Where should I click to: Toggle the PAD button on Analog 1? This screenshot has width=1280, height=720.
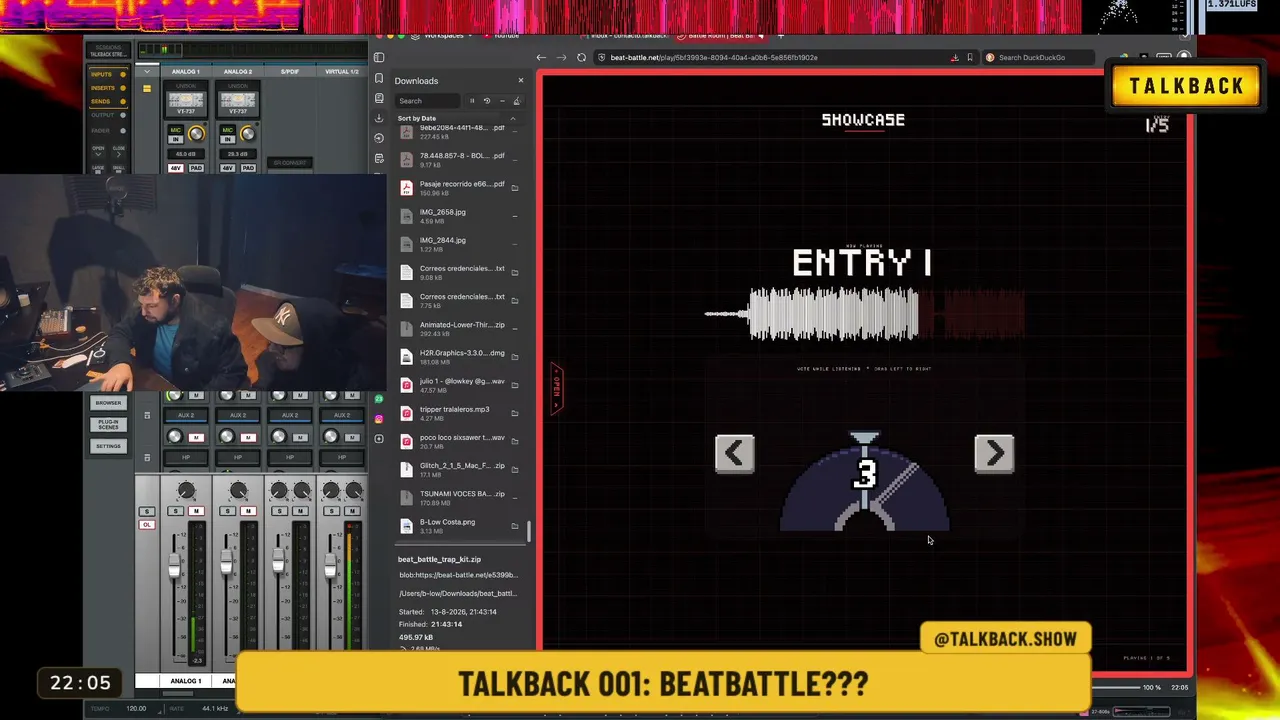196,167
